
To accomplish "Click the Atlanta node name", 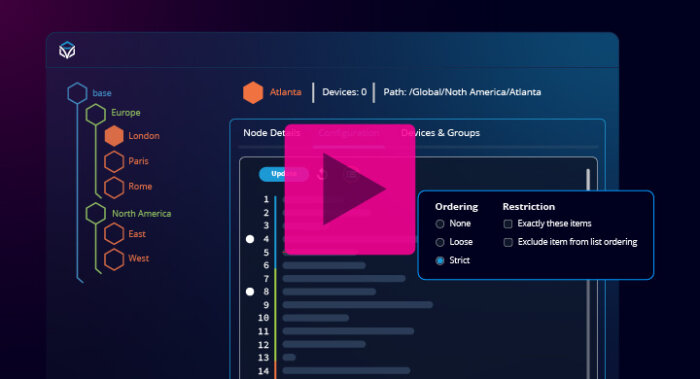I will [285, 92].
